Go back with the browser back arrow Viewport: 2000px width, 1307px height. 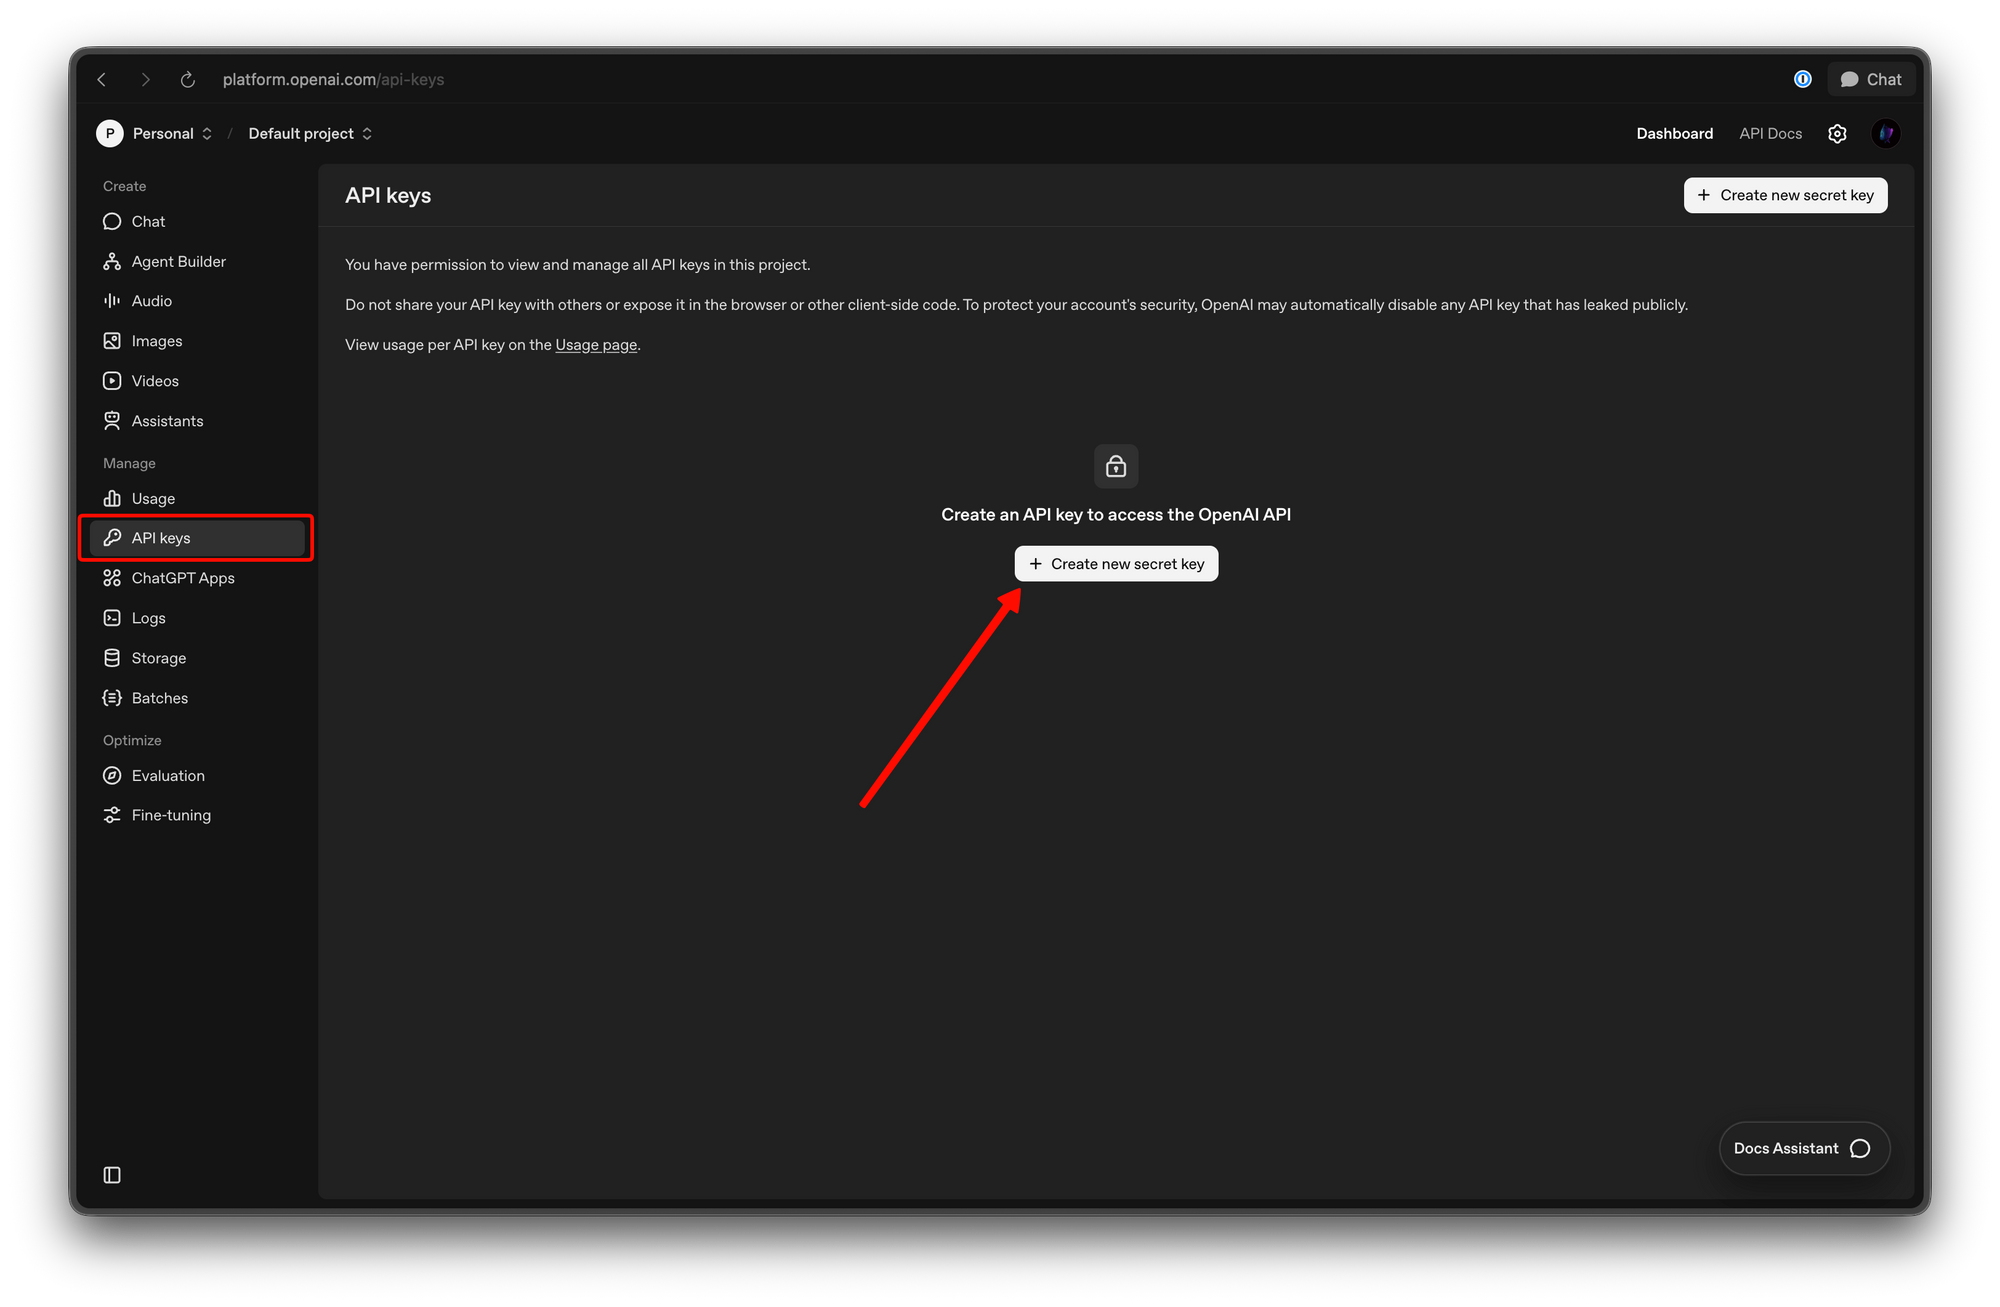102,79
